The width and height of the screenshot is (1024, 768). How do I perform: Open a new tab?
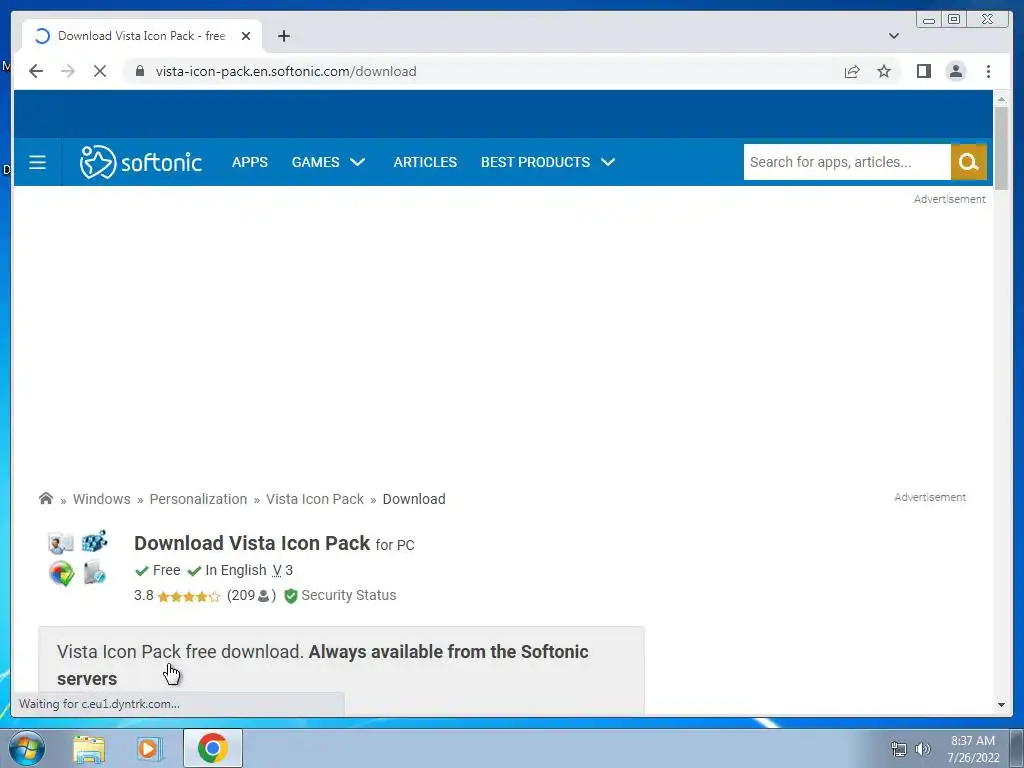tap(283, 36)
